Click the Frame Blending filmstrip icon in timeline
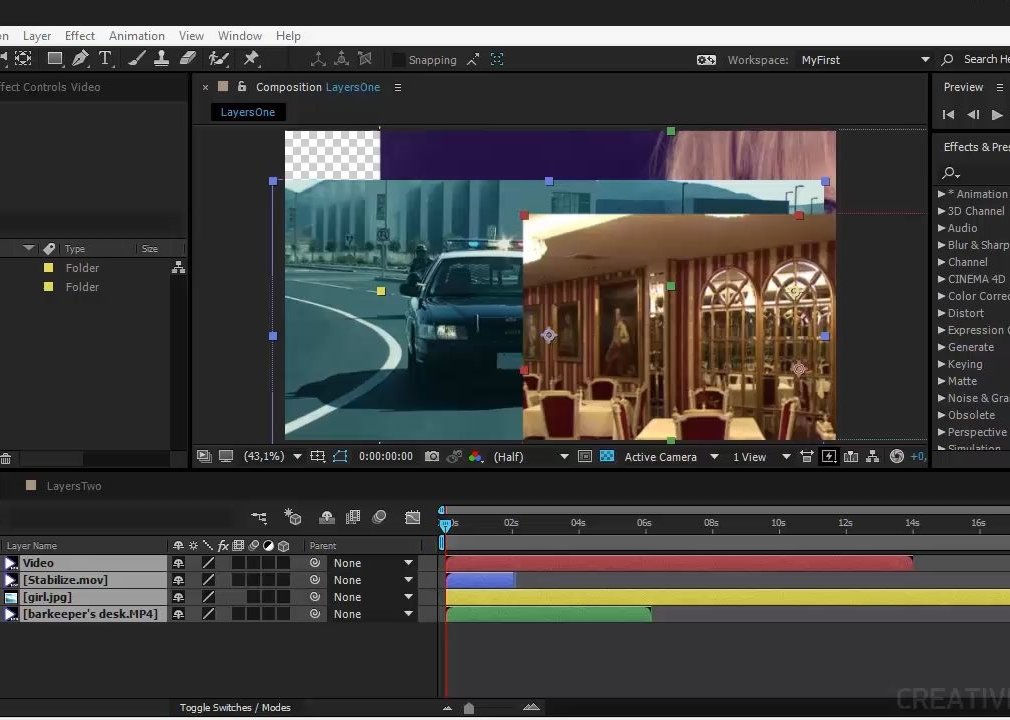 pos(353,517)
